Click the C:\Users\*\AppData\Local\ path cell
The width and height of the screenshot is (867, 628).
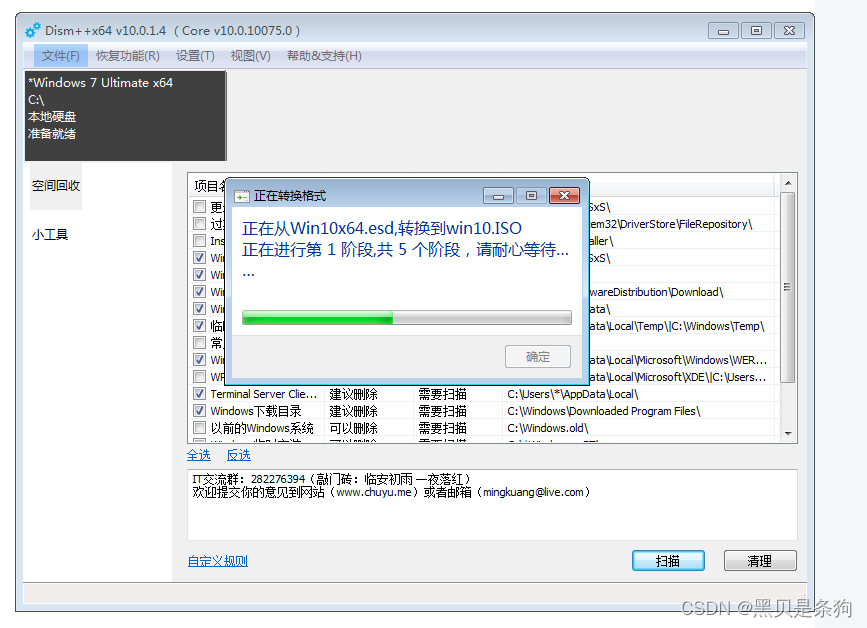pos(573,394)
